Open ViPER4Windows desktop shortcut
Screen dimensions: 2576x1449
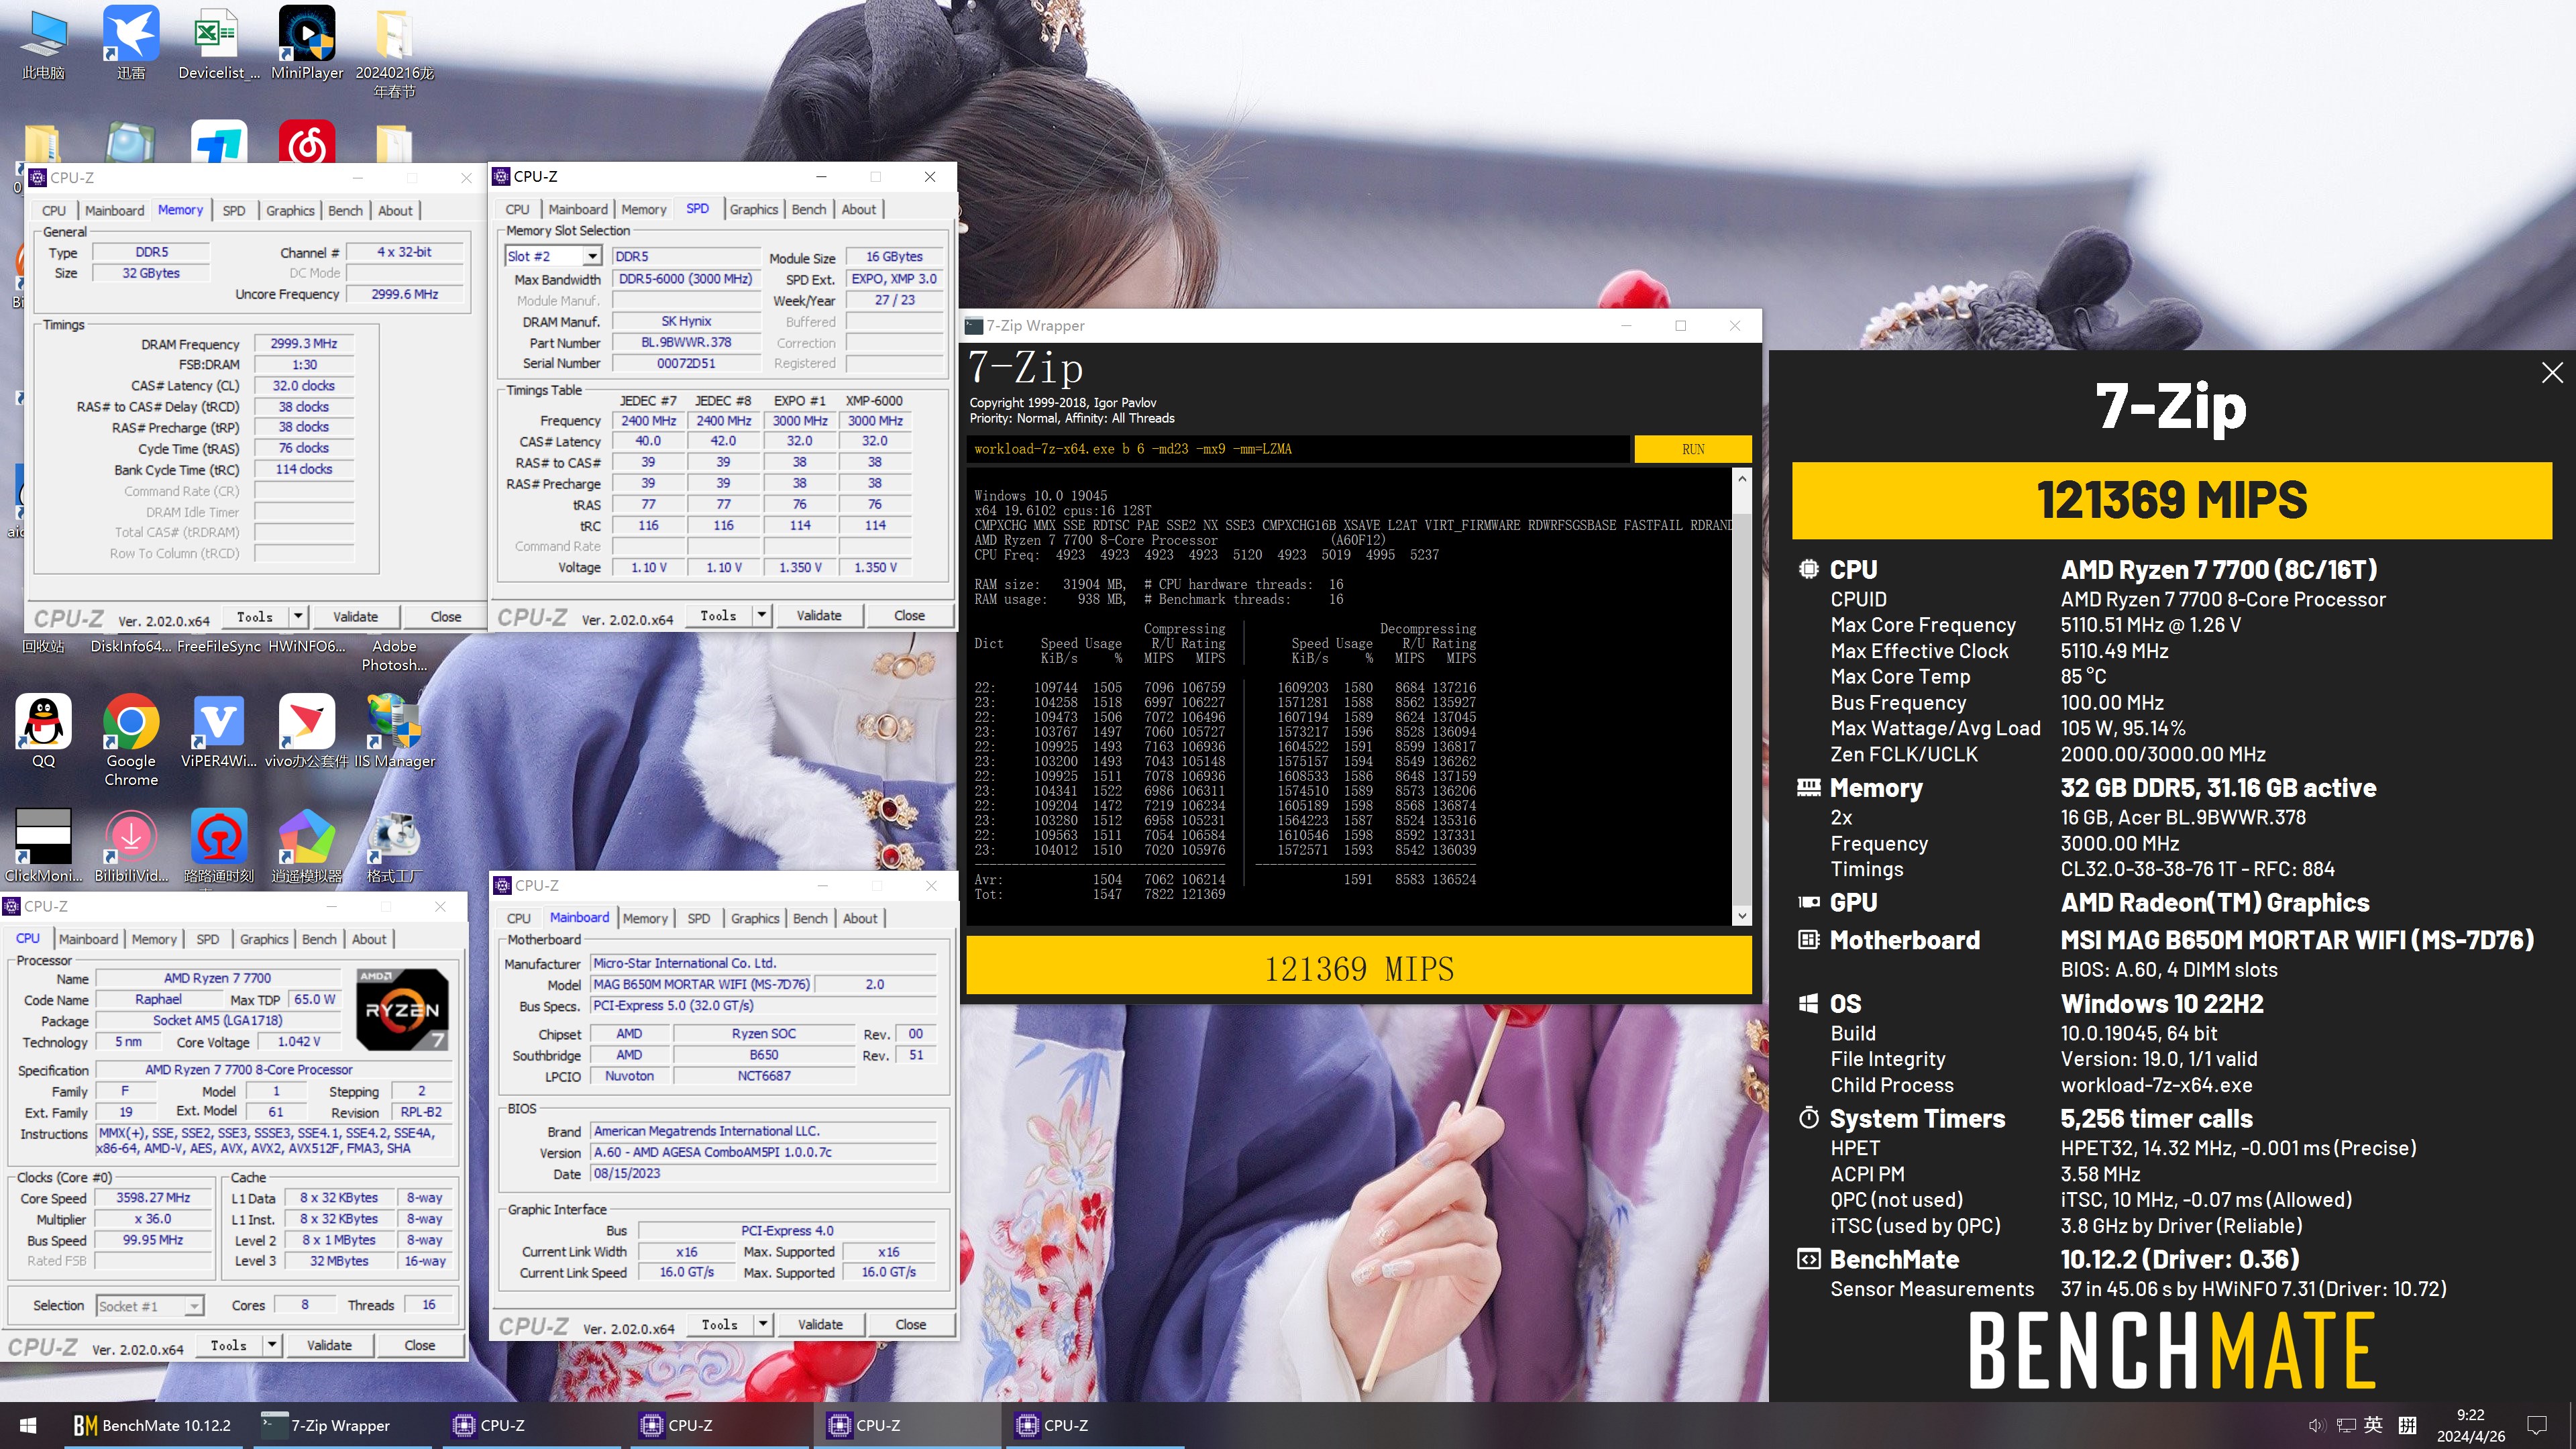tap(218, 731)
